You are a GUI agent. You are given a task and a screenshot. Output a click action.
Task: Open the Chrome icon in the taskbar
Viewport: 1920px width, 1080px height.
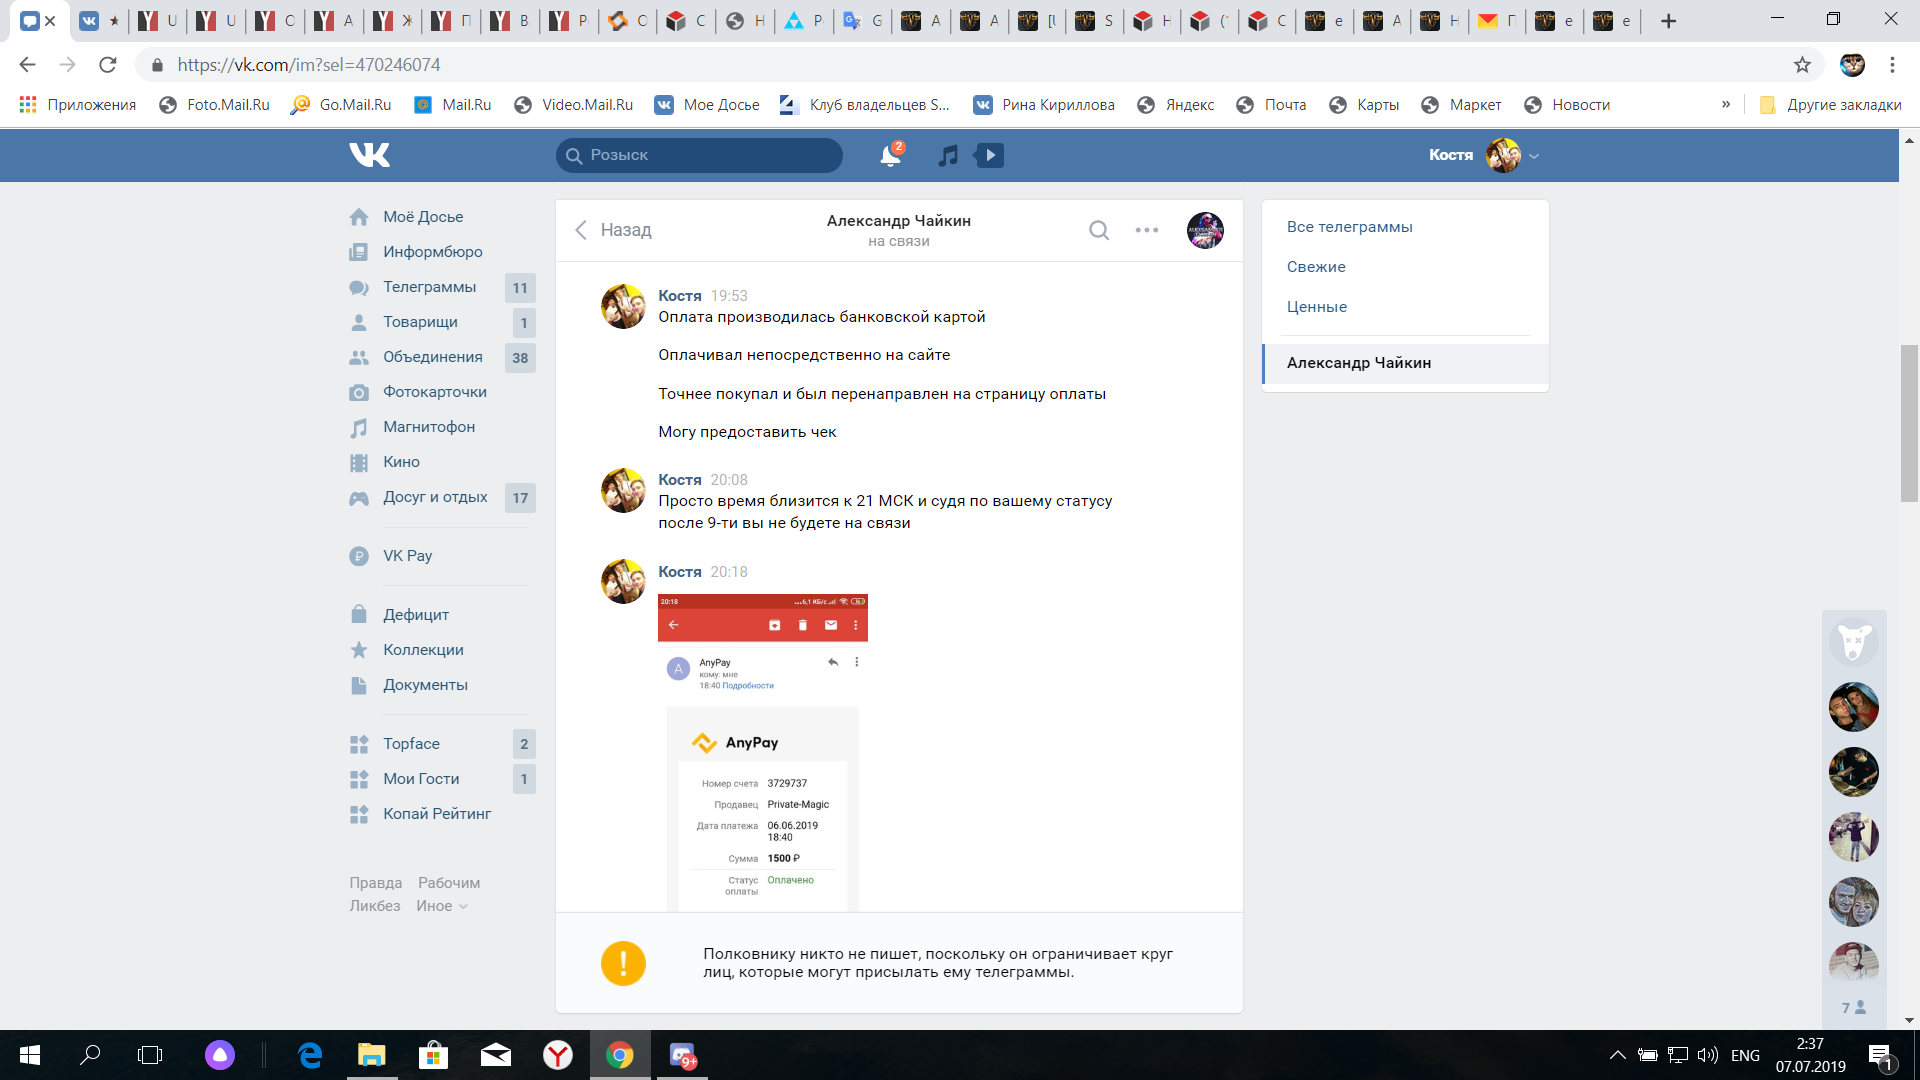tap(619, 1055)
